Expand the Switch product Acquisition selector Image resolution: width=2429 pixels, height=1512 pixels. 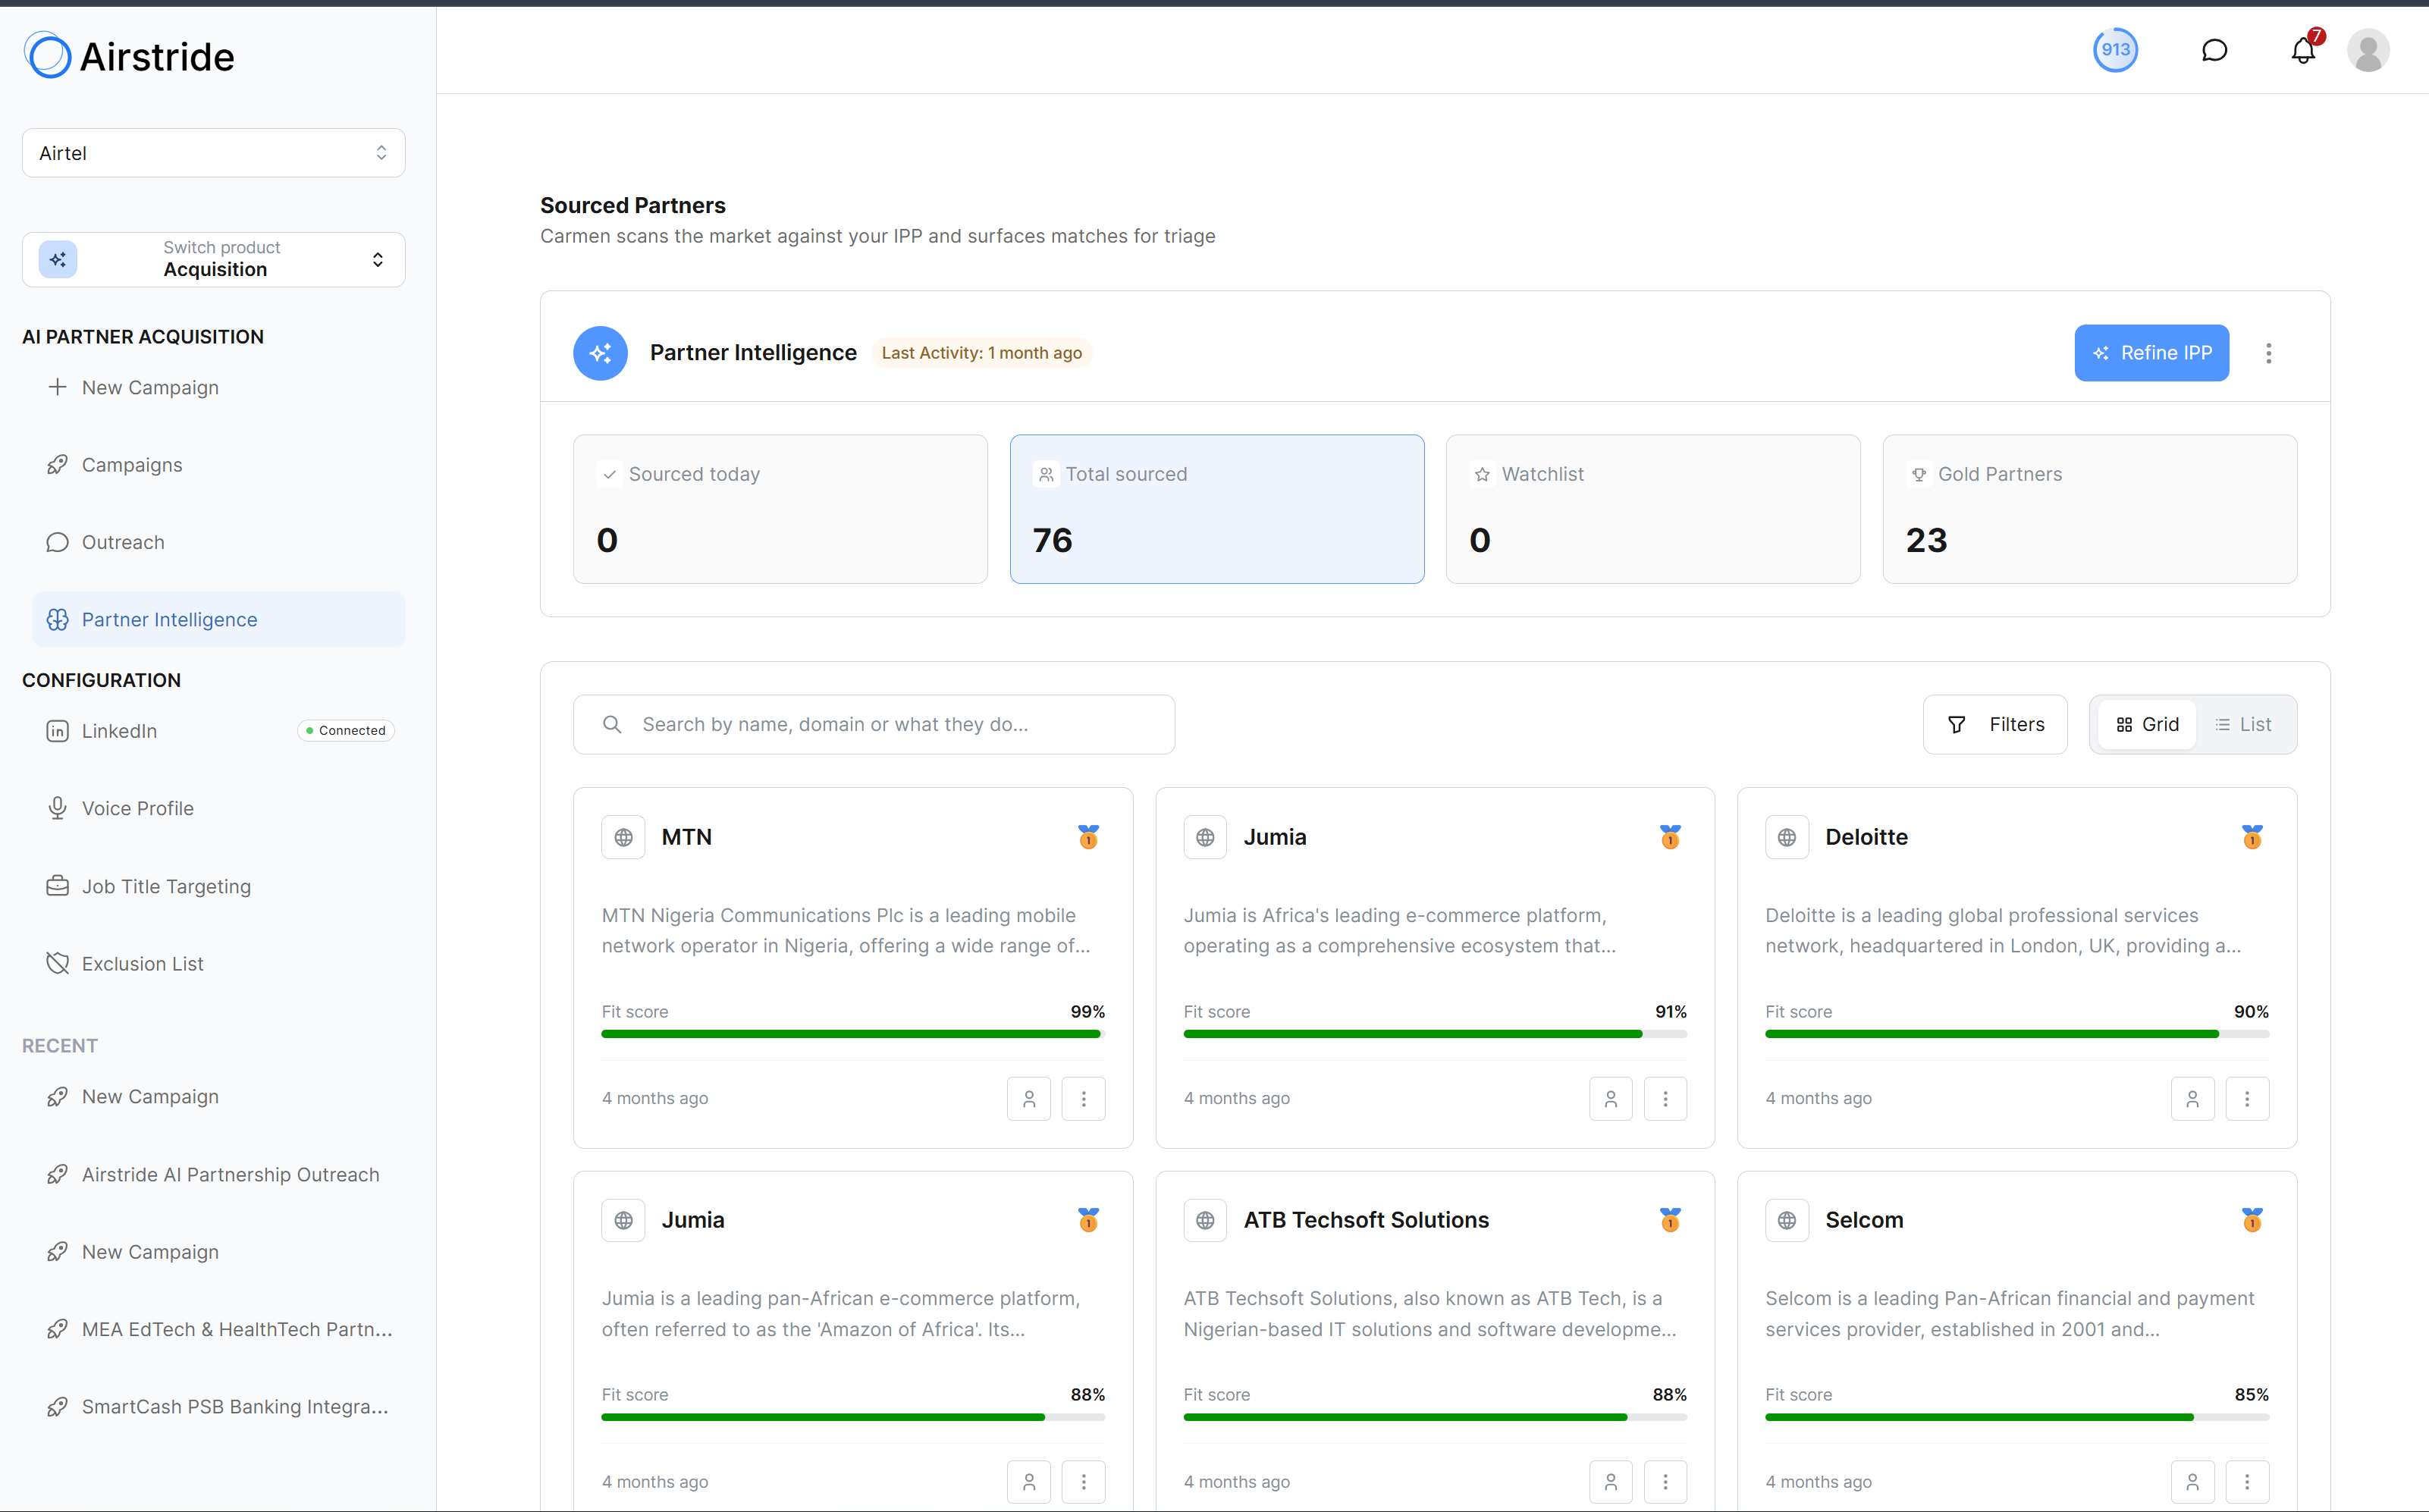[213, 259]
